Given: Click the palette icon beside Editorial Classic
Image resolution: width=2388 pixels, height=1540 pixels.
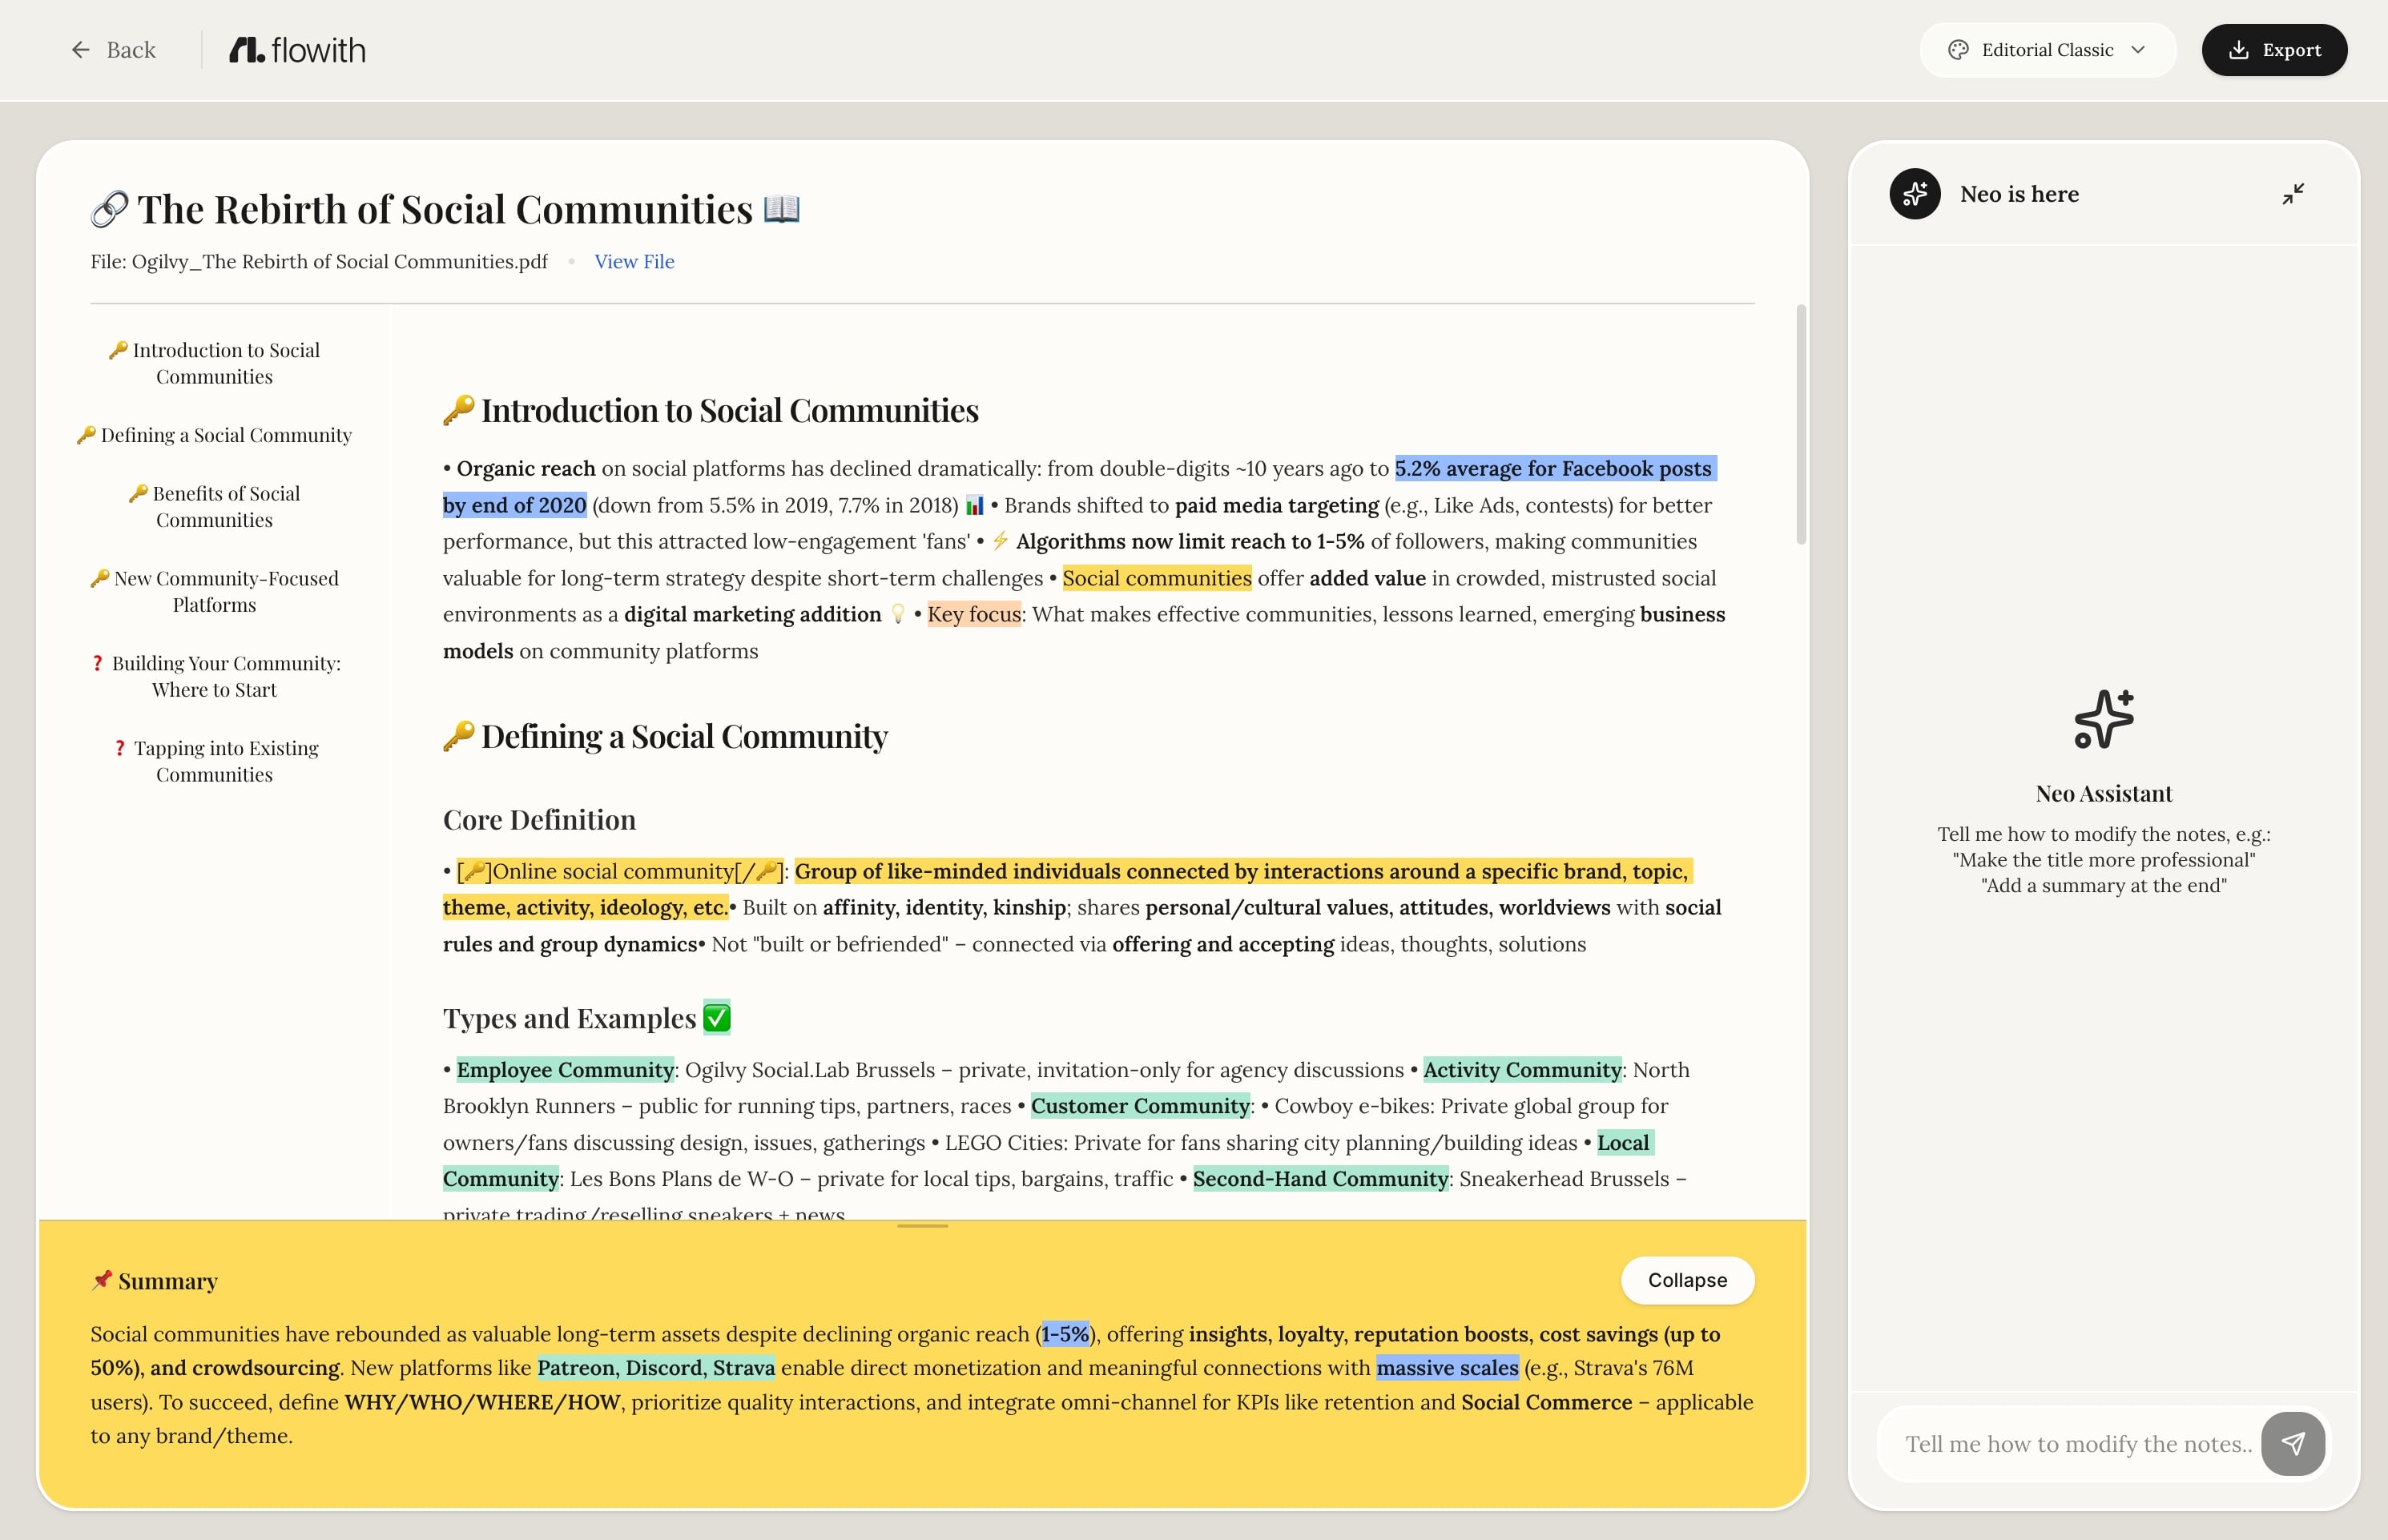Looking at the screenshot, I should 1958,50.
